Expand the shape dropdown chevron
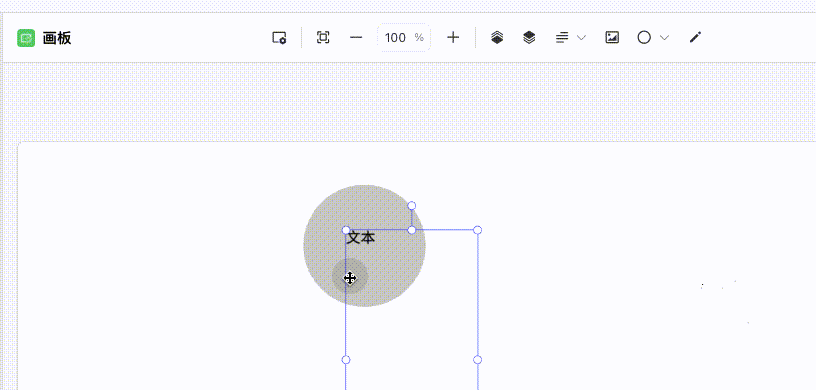816x390 pixels. (664, 37)
